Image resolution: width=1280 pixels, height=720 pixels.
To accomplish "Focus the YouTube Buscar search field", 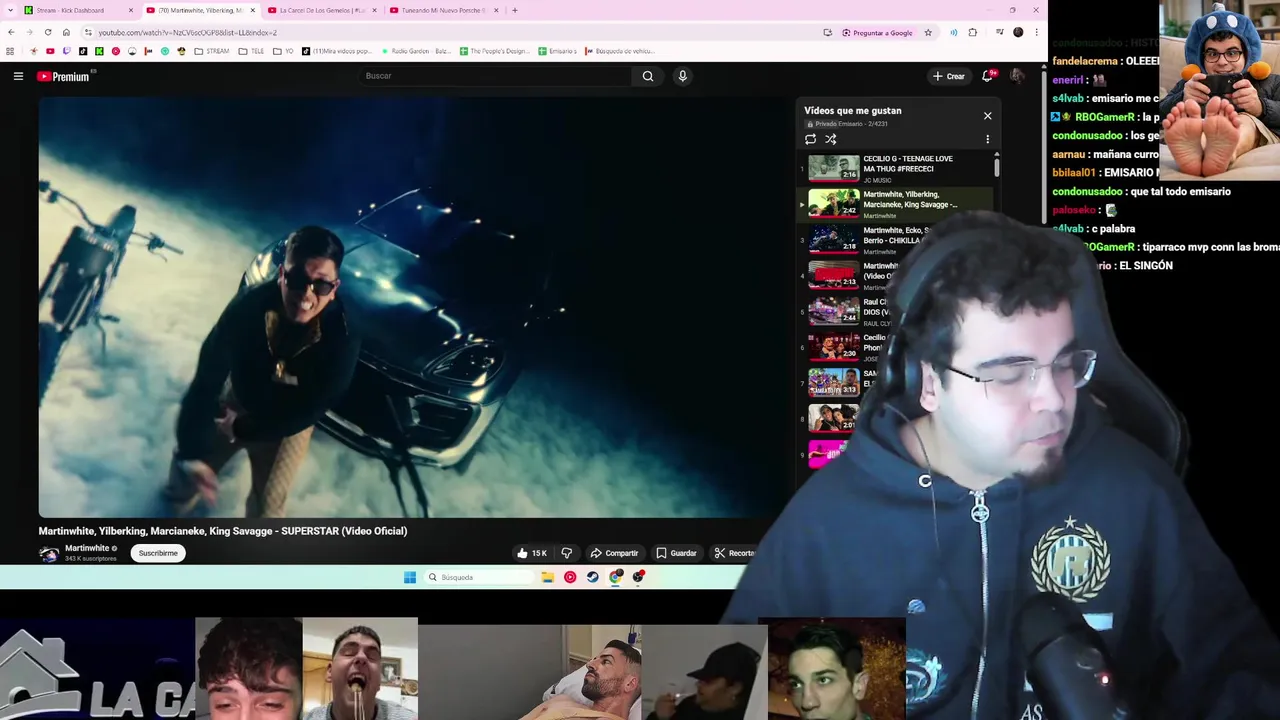I will pyautogui.click(x=495, y=76).
